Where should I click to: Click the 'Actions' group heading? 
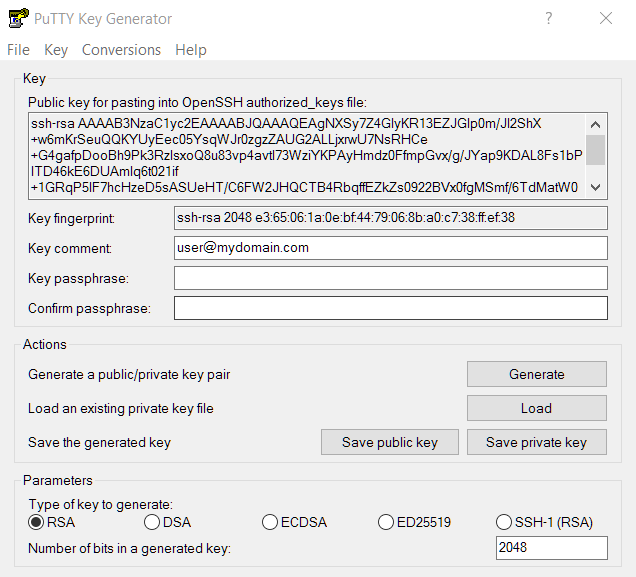(45, 344)
